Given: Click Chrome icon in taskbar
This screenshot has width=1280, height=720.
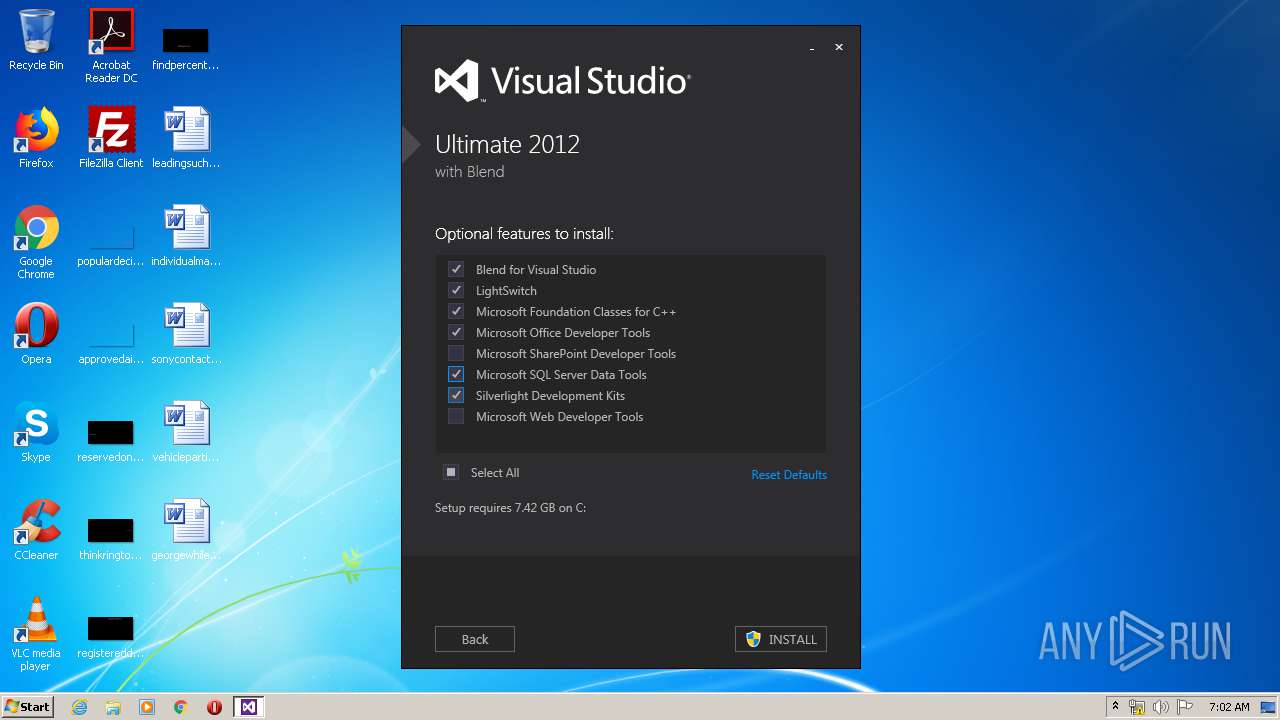Looking at the screenshot, I should pyautogui.click(x=181, y=707).
